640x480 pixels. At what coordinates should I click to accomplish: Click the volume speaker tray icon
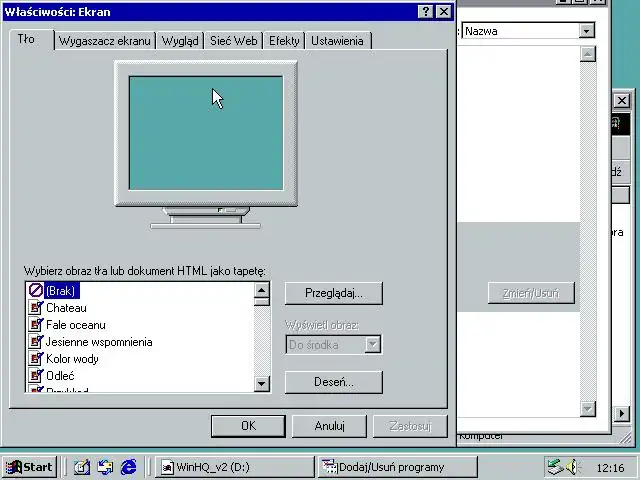point(574,467)
